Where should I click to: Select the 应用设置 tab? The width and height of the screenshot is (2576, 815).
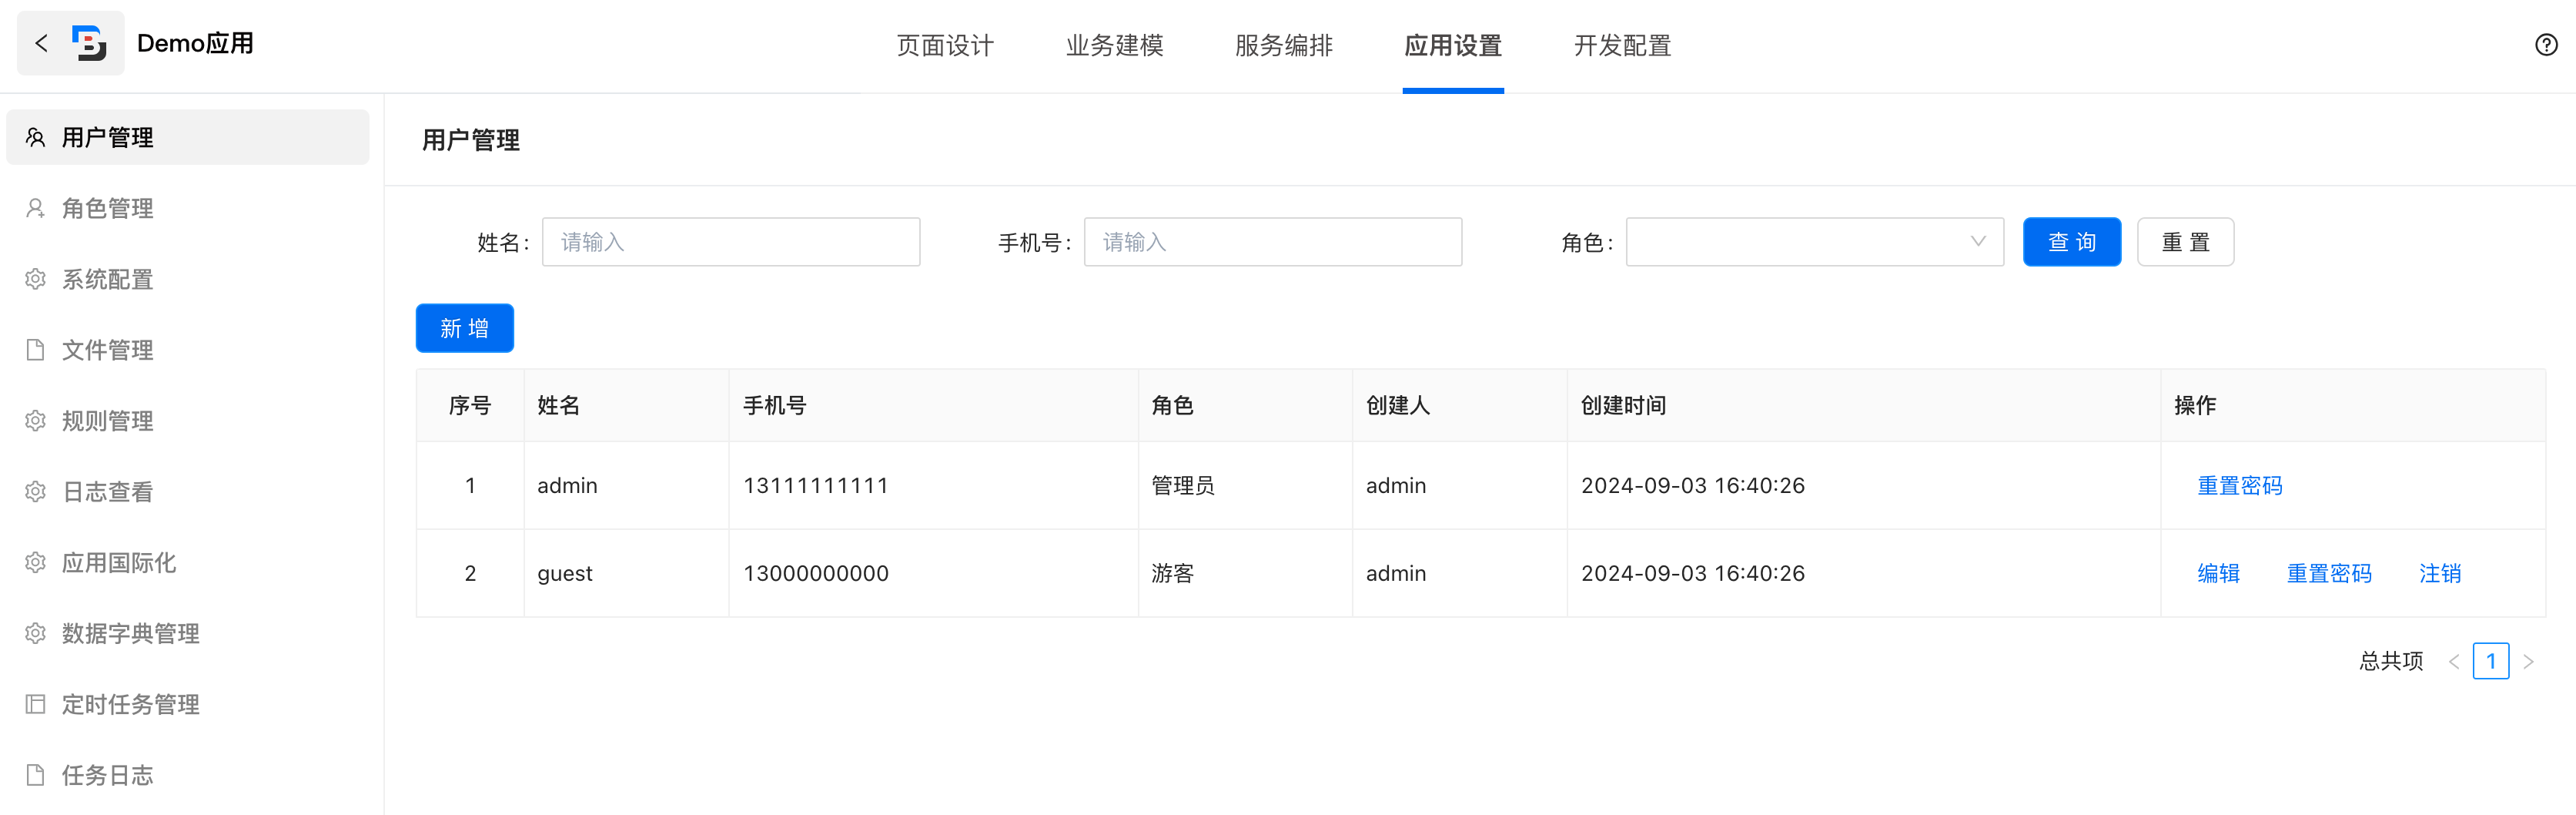[1453, 46]
